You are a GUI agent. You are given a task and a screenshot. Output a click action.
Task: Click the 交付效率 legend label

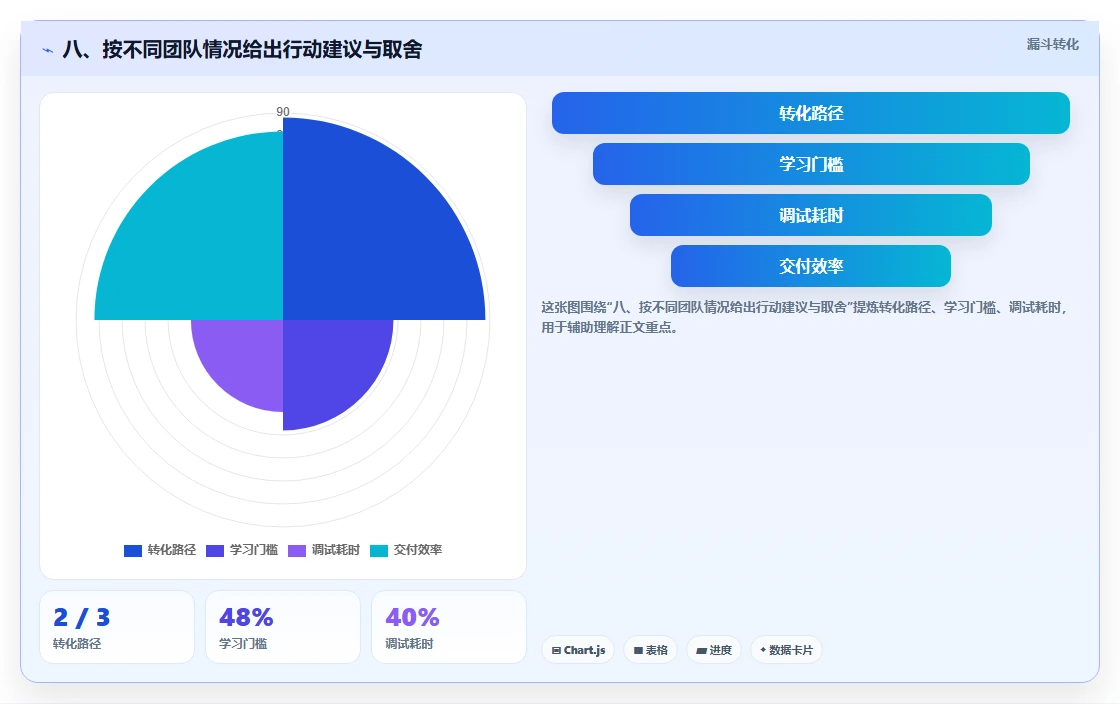pyautogui.click(x=418, y=550)
